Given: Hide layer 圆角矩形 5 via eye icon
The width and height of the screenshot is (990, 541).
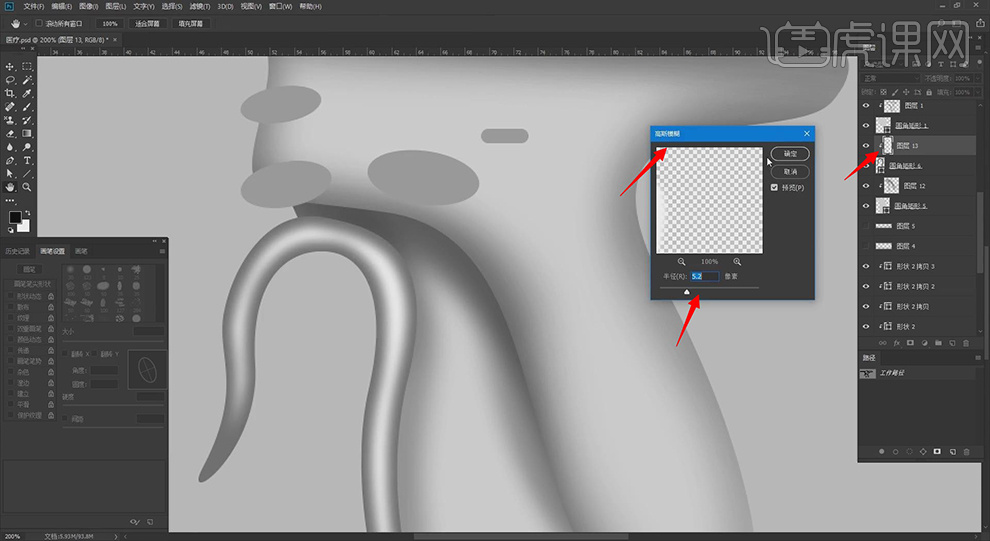Looking at the screenshot, I should coord(866,206).
